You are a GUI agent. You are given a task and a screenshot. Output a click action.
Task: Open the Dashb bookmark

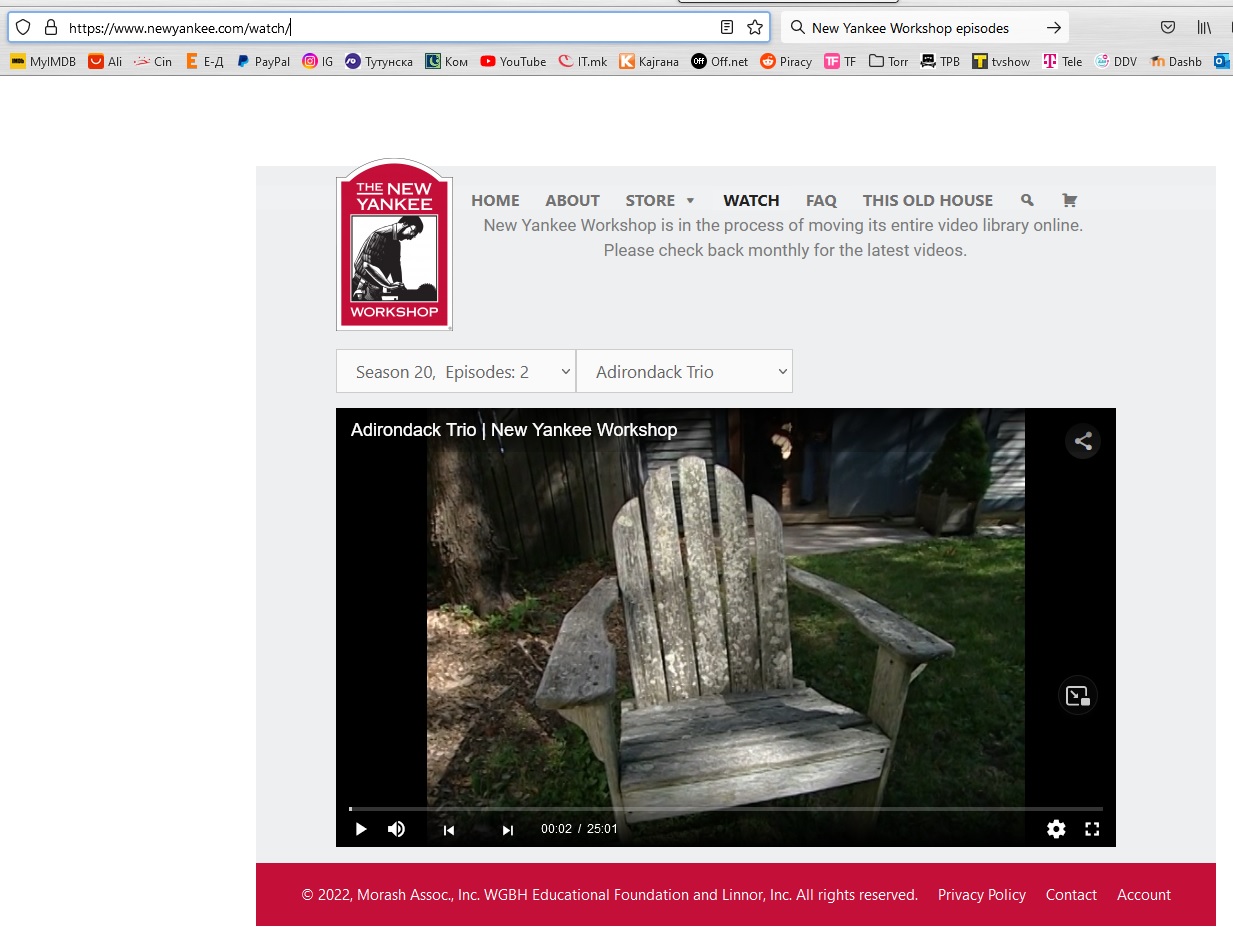pyautogui.click(x=1176, y=61)
